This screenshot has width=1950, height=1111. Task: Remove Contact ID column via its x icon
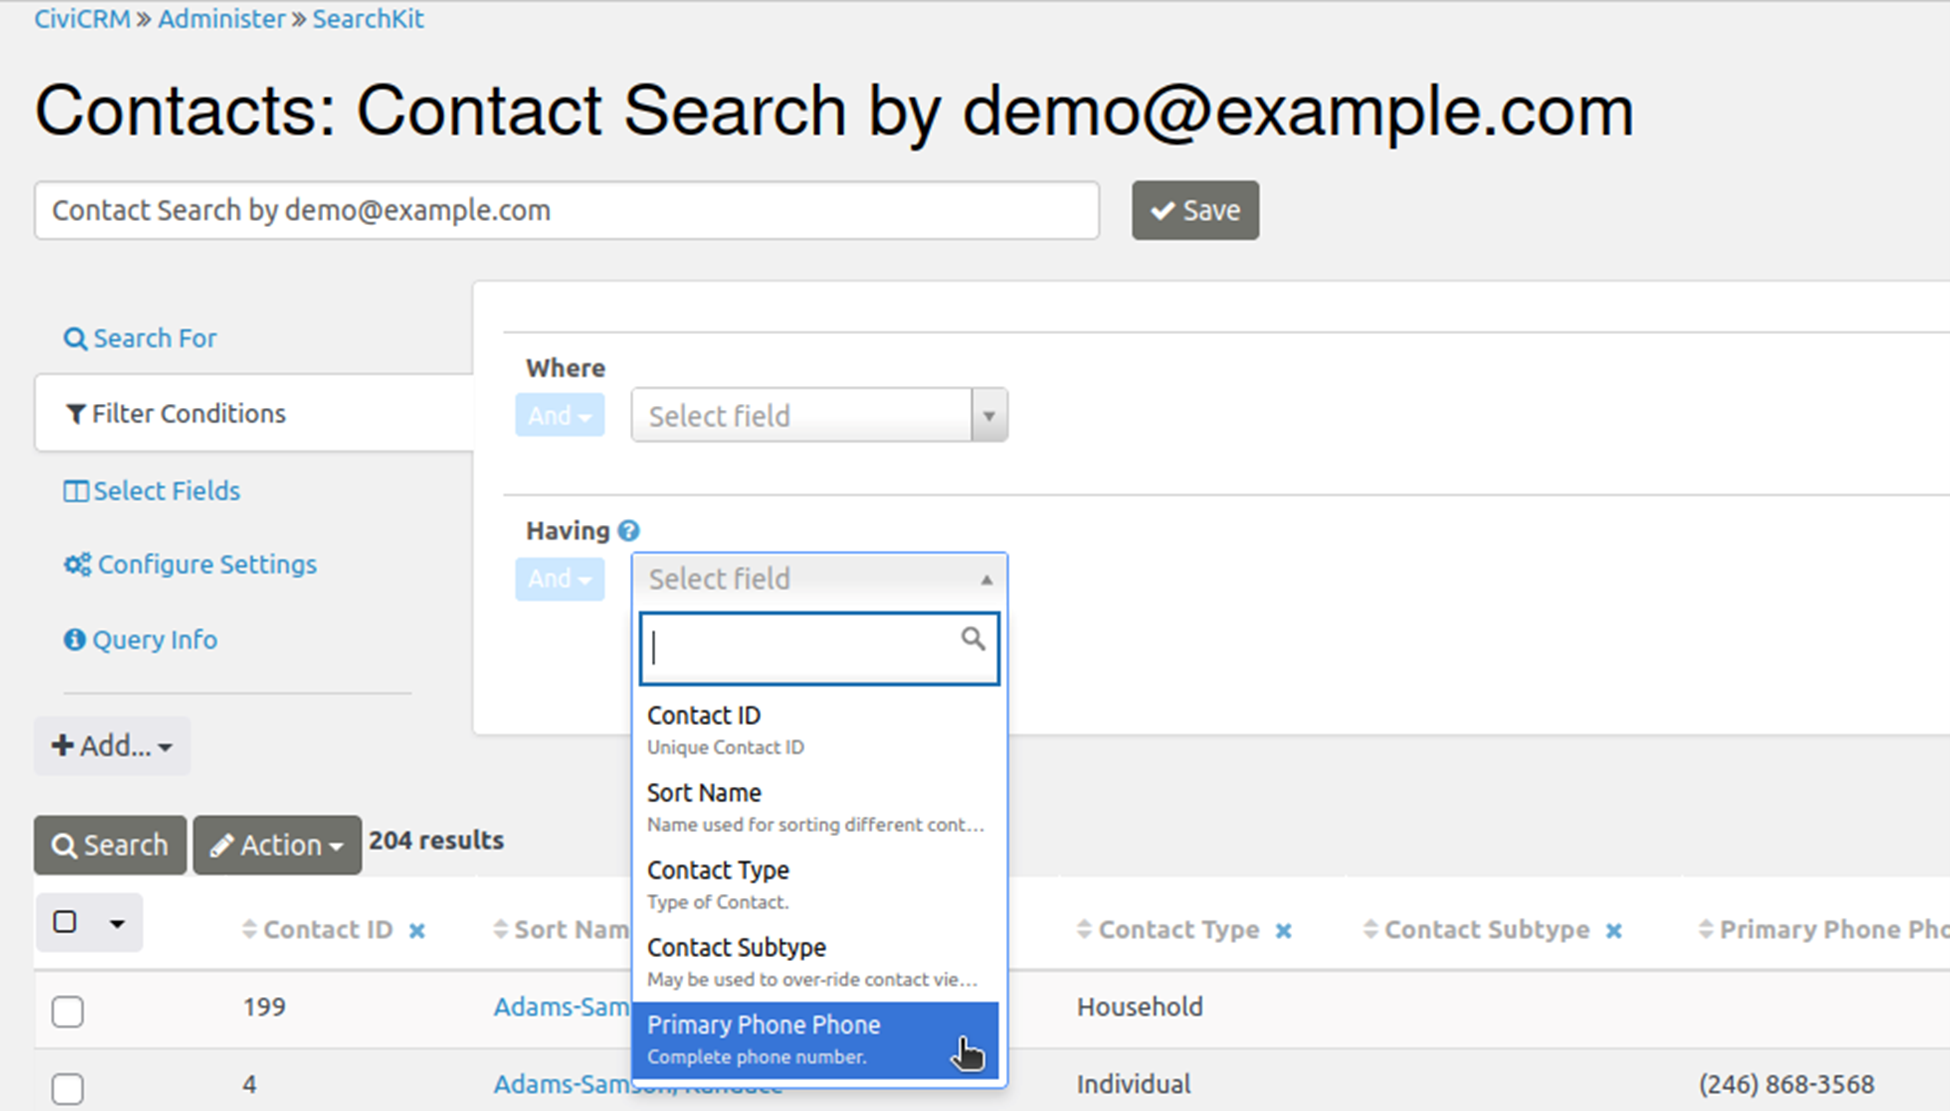(x=417, y=931)
